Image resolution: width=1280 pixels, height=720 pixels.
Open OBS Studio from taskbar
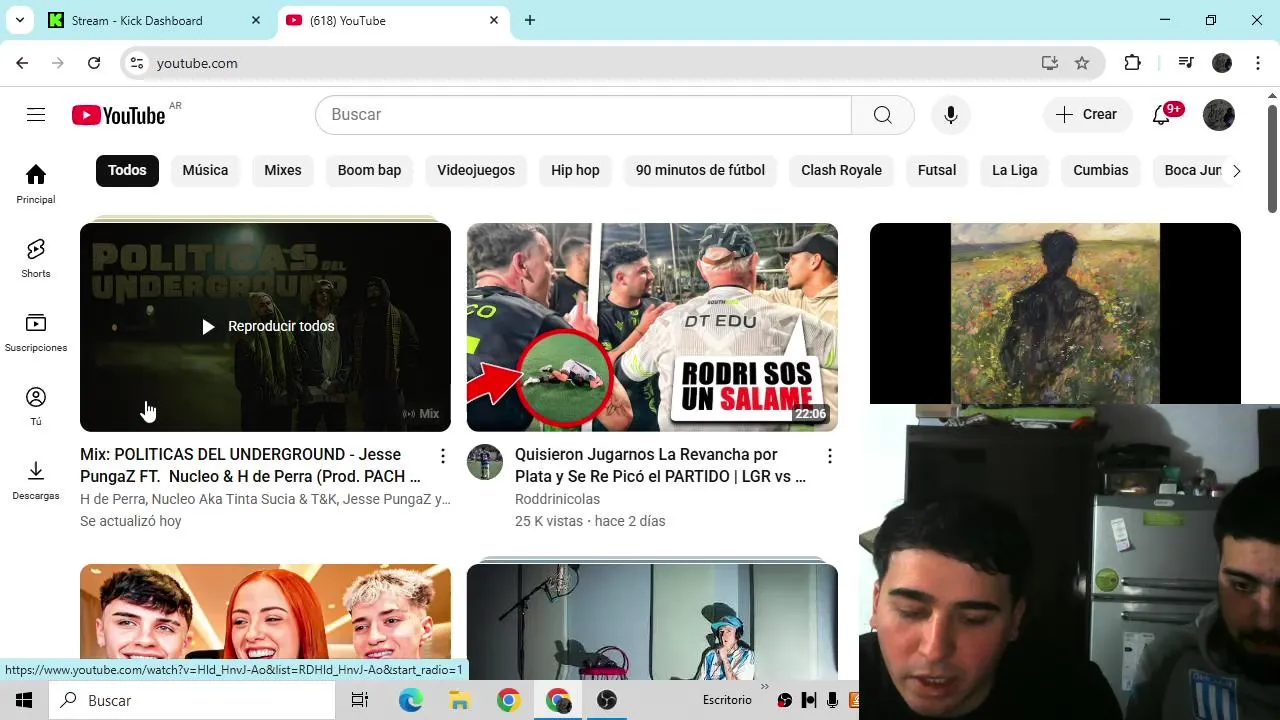[607, 700]
